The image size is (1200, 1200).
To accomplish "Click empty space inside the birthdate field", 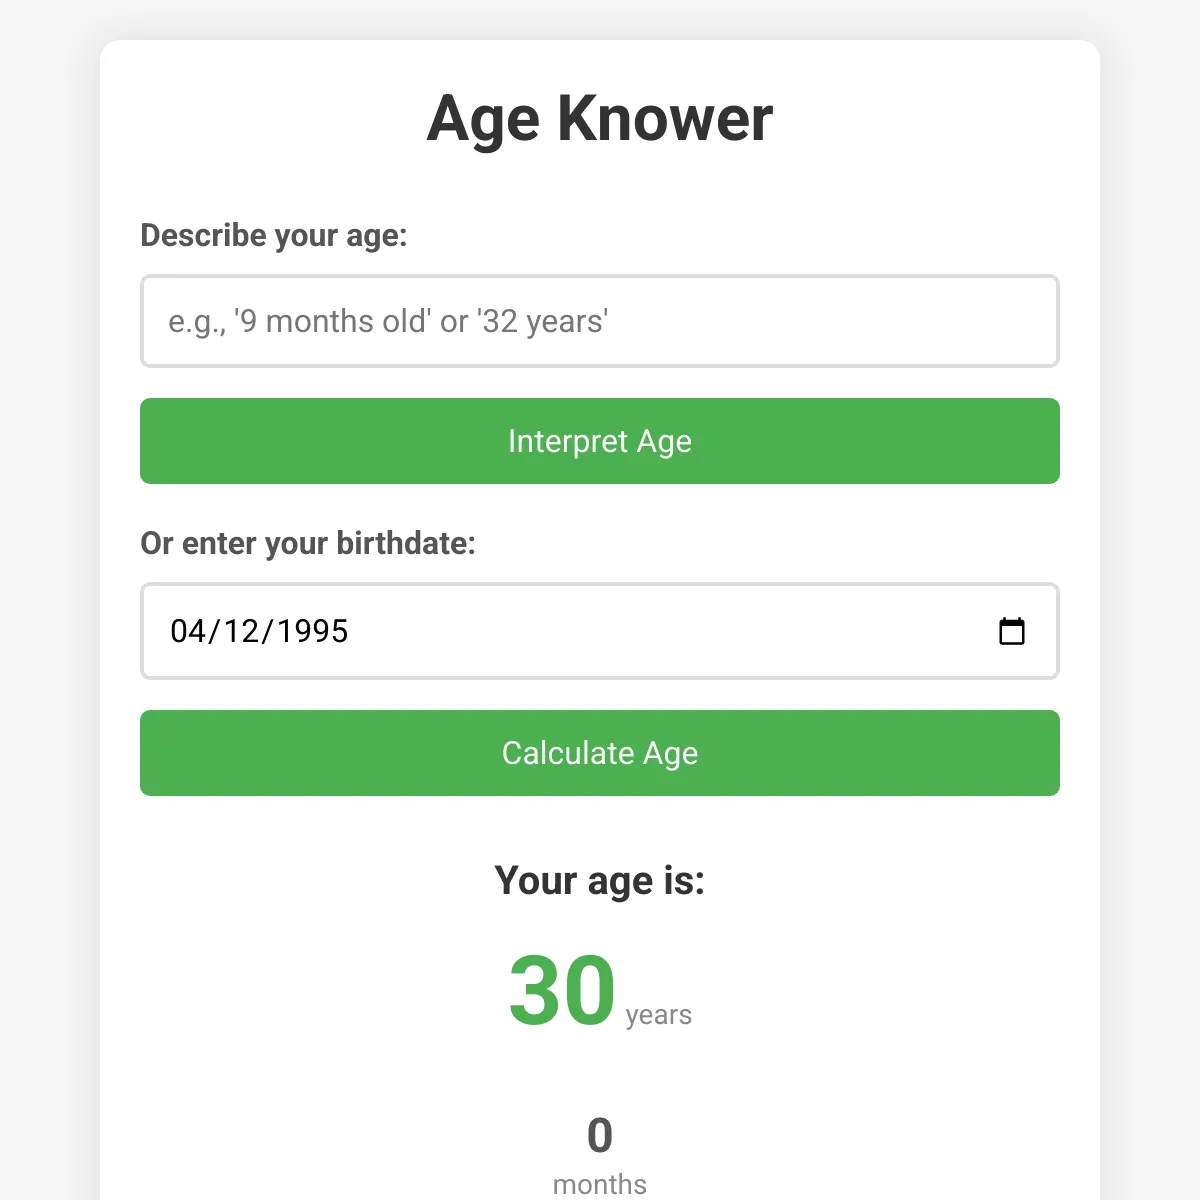I will pyautogui.click(x=670, y=631).
